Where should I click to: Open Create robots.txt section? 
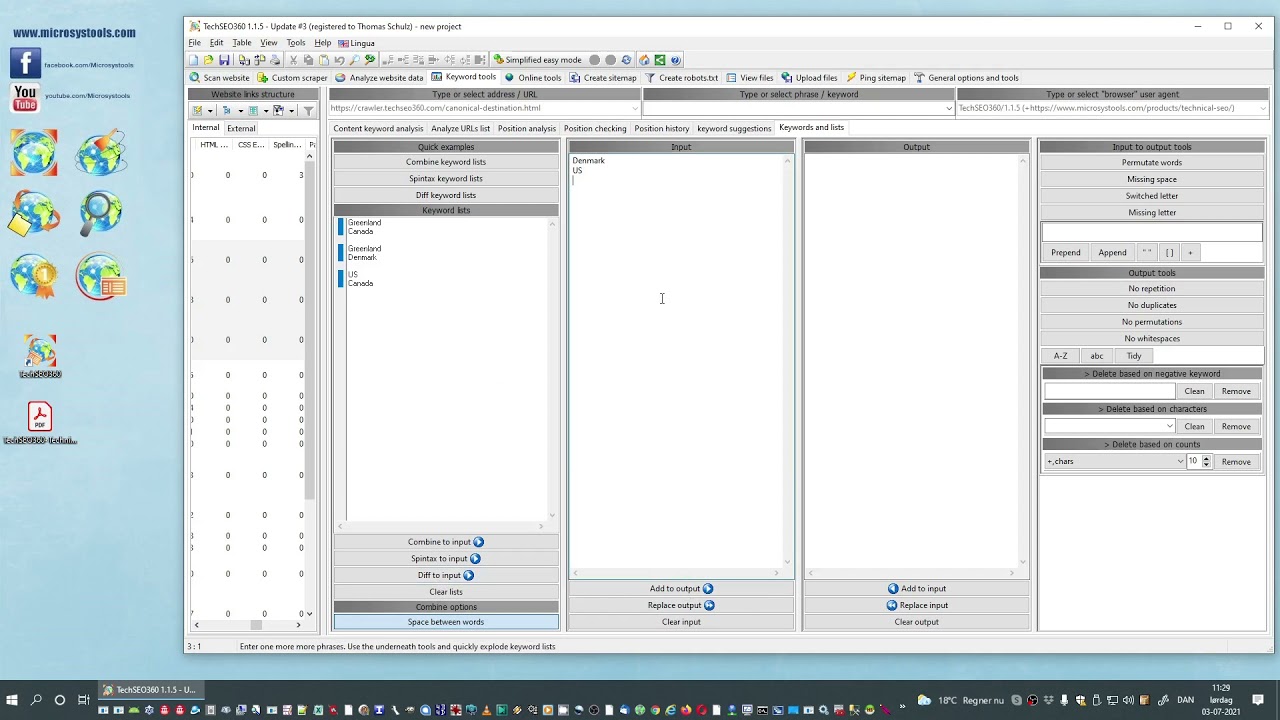(x=681, y=78)
